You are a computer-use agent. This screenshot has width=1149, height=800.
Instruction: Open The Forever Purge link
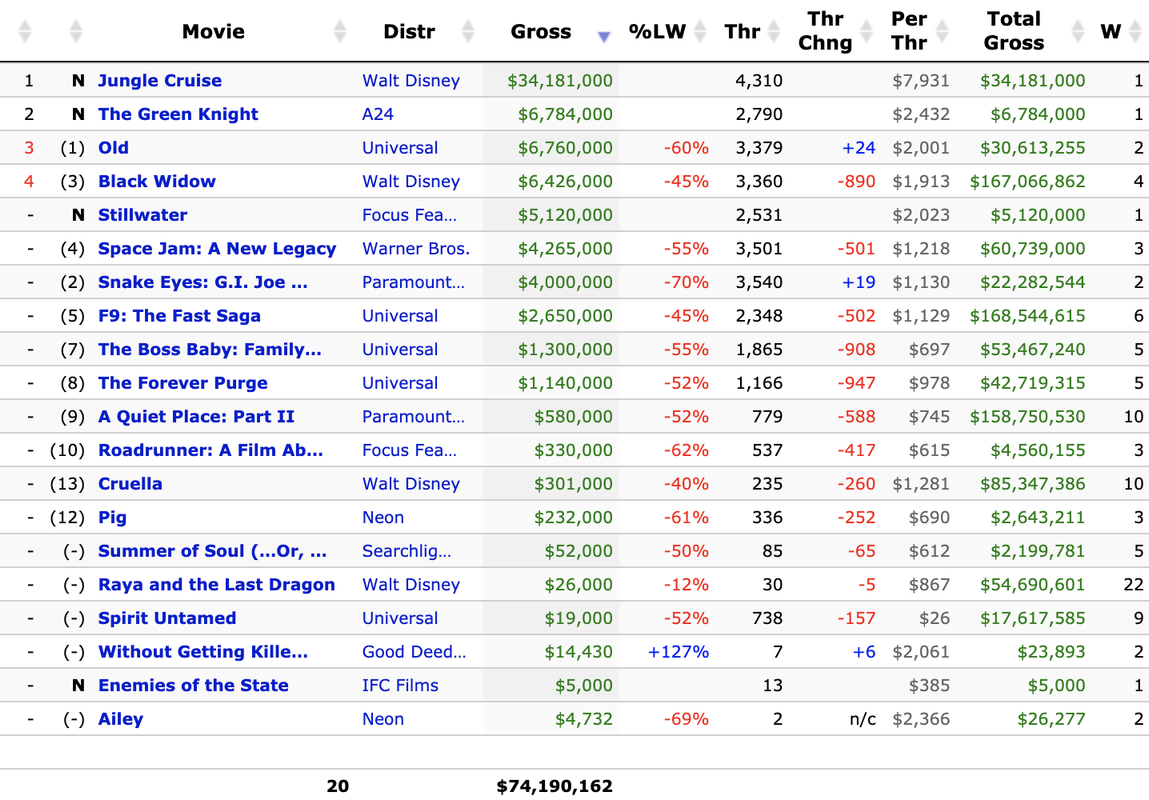coord(183,383)
